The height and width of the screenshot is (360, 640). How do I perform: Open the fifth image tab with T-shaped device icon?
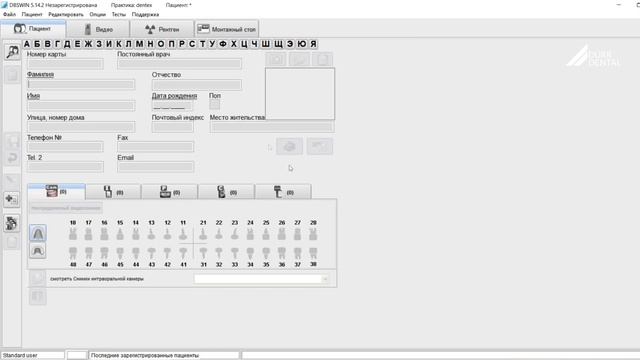pyautogui.click(x=283, y=192)
